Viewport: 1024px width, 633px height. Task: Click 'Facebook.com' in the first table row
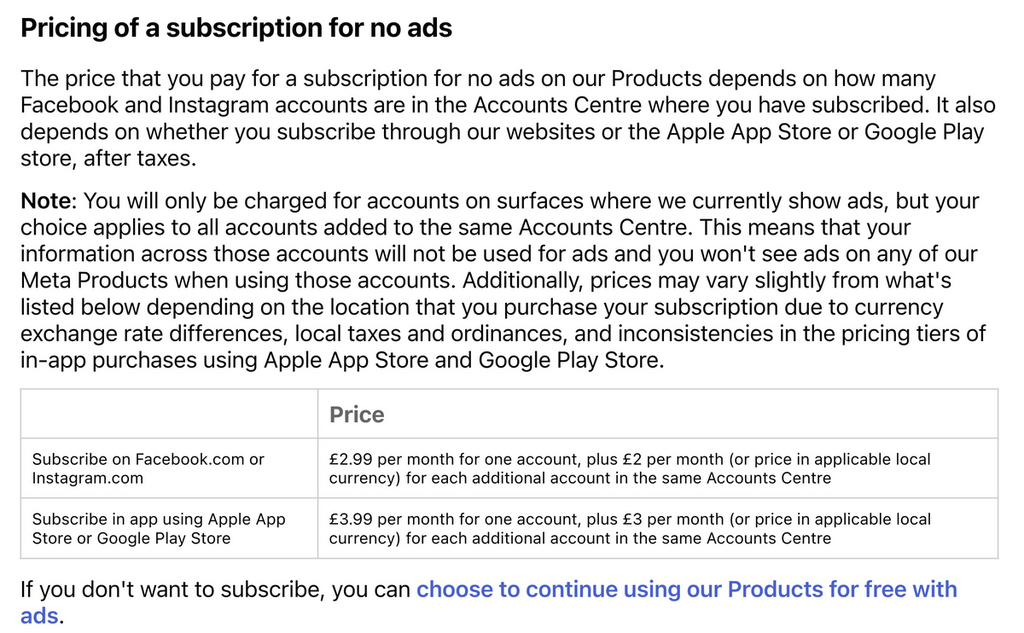pyautogui.click(x=190, y=459)
